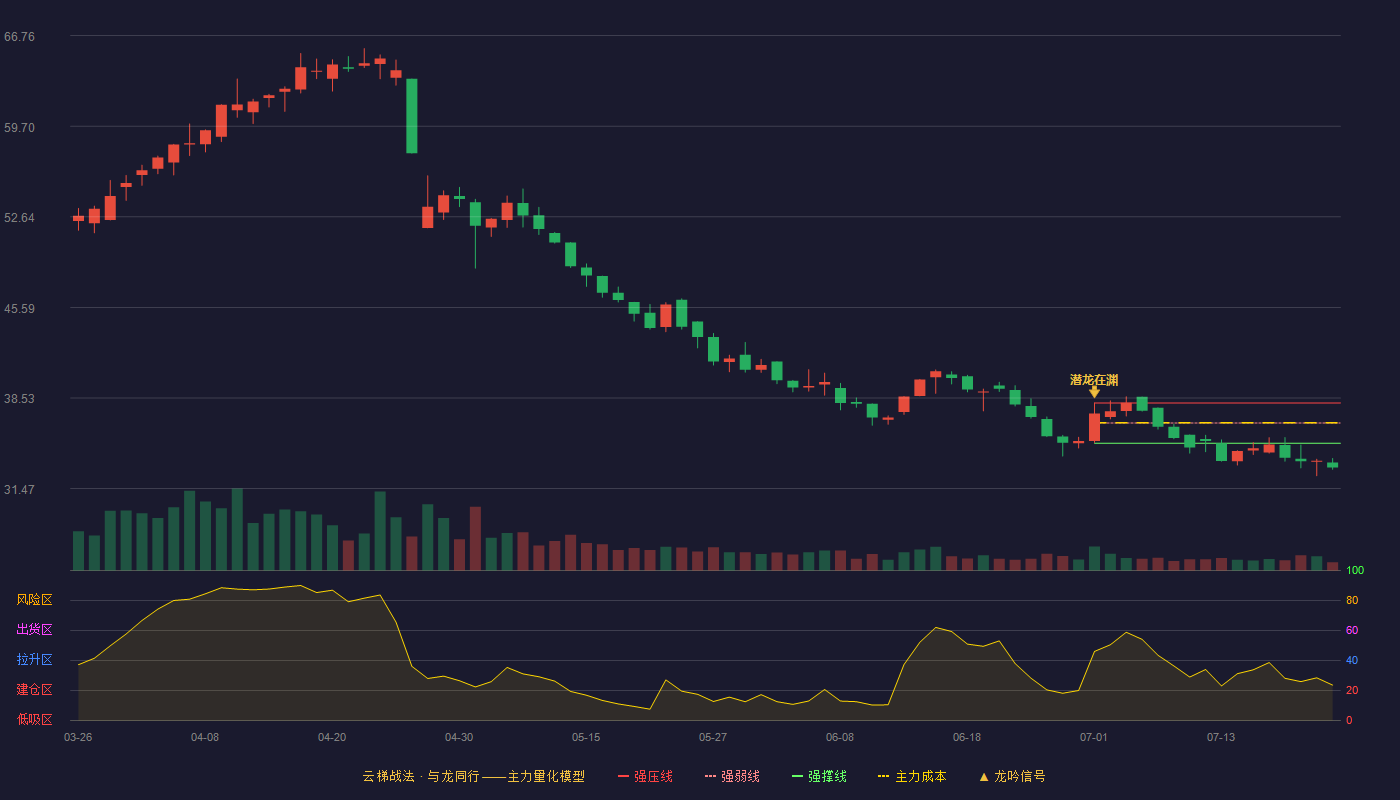Image resolution: width=1400 pixels, height=800 pixels.
Task: Click the 04-20 date label
Action: tap(332, 737)
